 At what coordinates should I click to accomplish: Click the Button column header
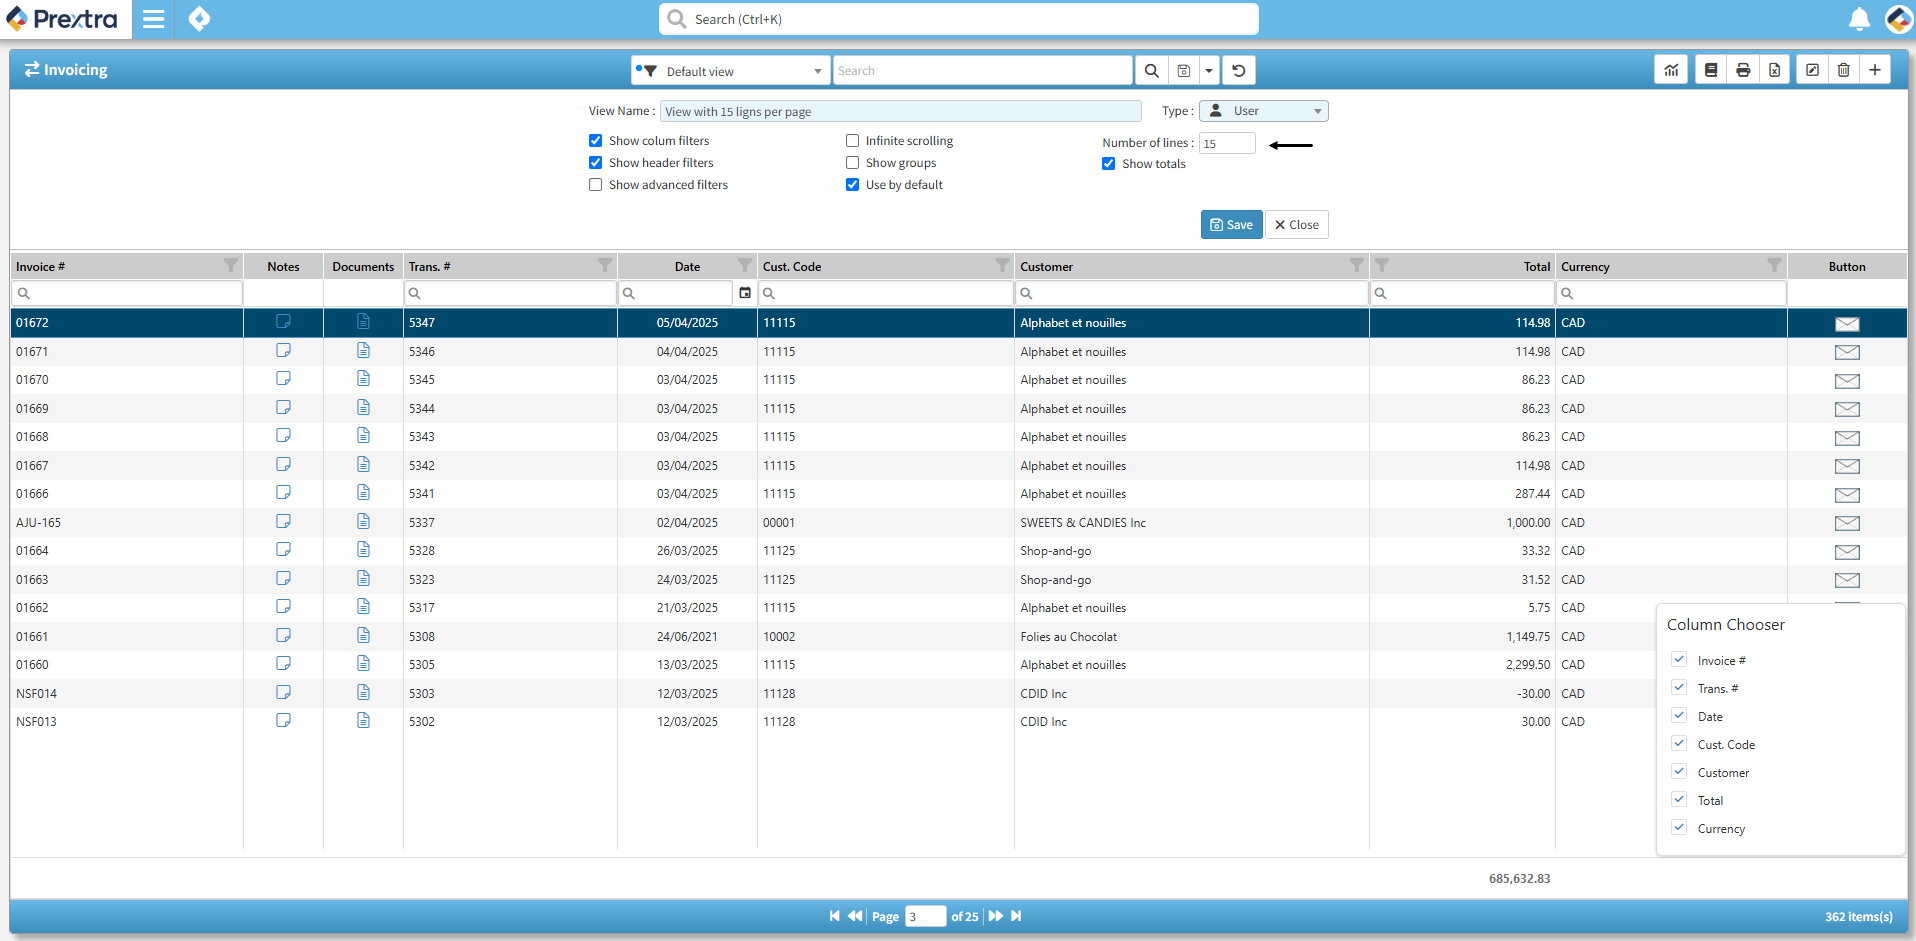(x=1847, y=267)
